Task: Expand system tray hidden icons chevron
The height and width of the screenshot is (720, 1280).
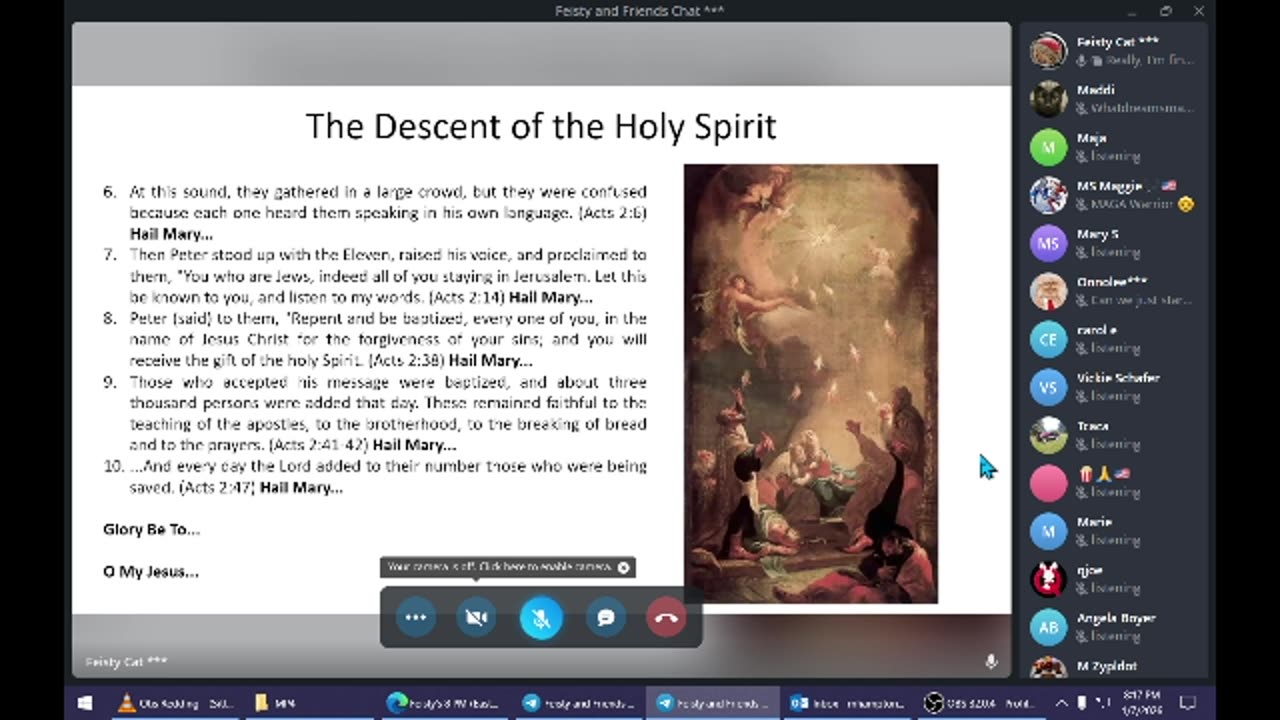Action: pyautogui.click(x=1061, y=703)
